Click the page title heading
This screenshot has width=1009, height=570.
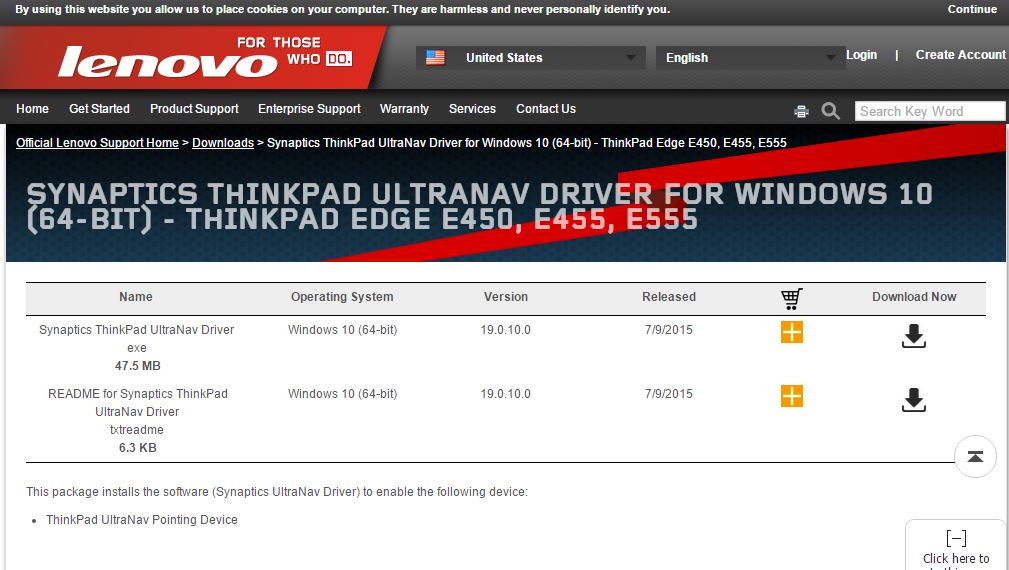point(479,207)
